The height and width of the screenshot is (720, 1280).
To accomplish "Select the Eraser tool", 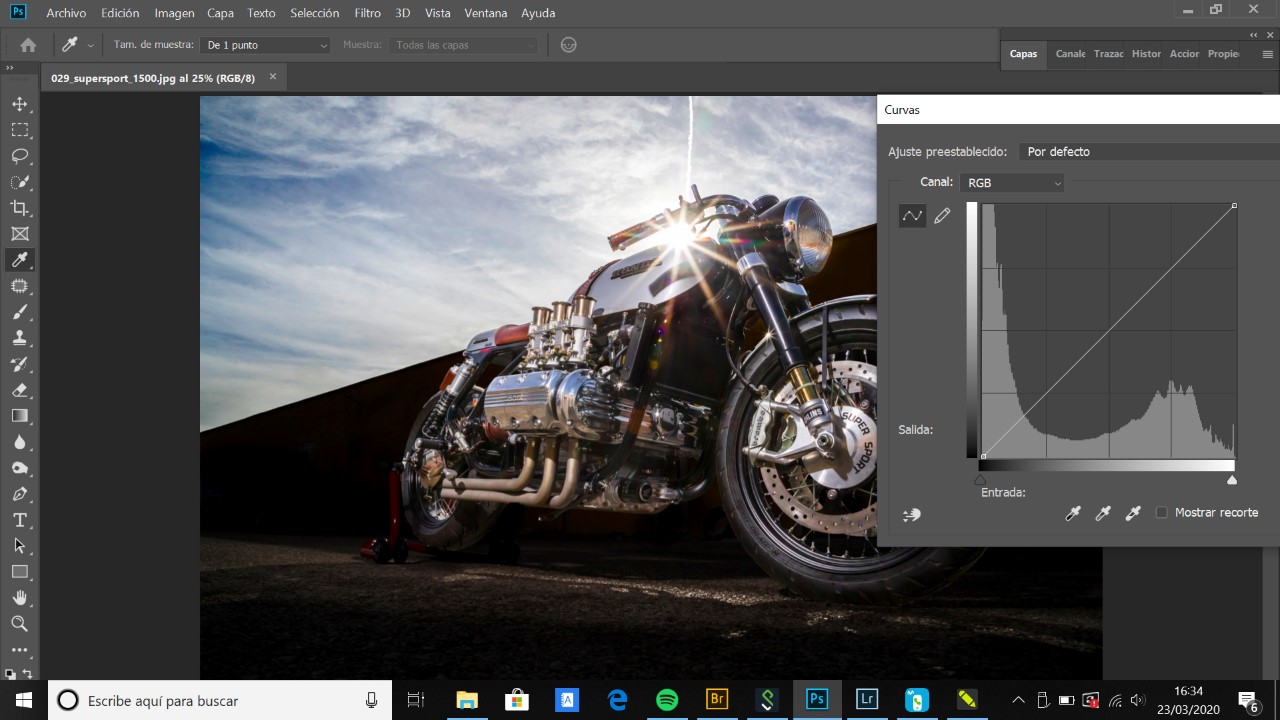I will (x=19, y=390).
